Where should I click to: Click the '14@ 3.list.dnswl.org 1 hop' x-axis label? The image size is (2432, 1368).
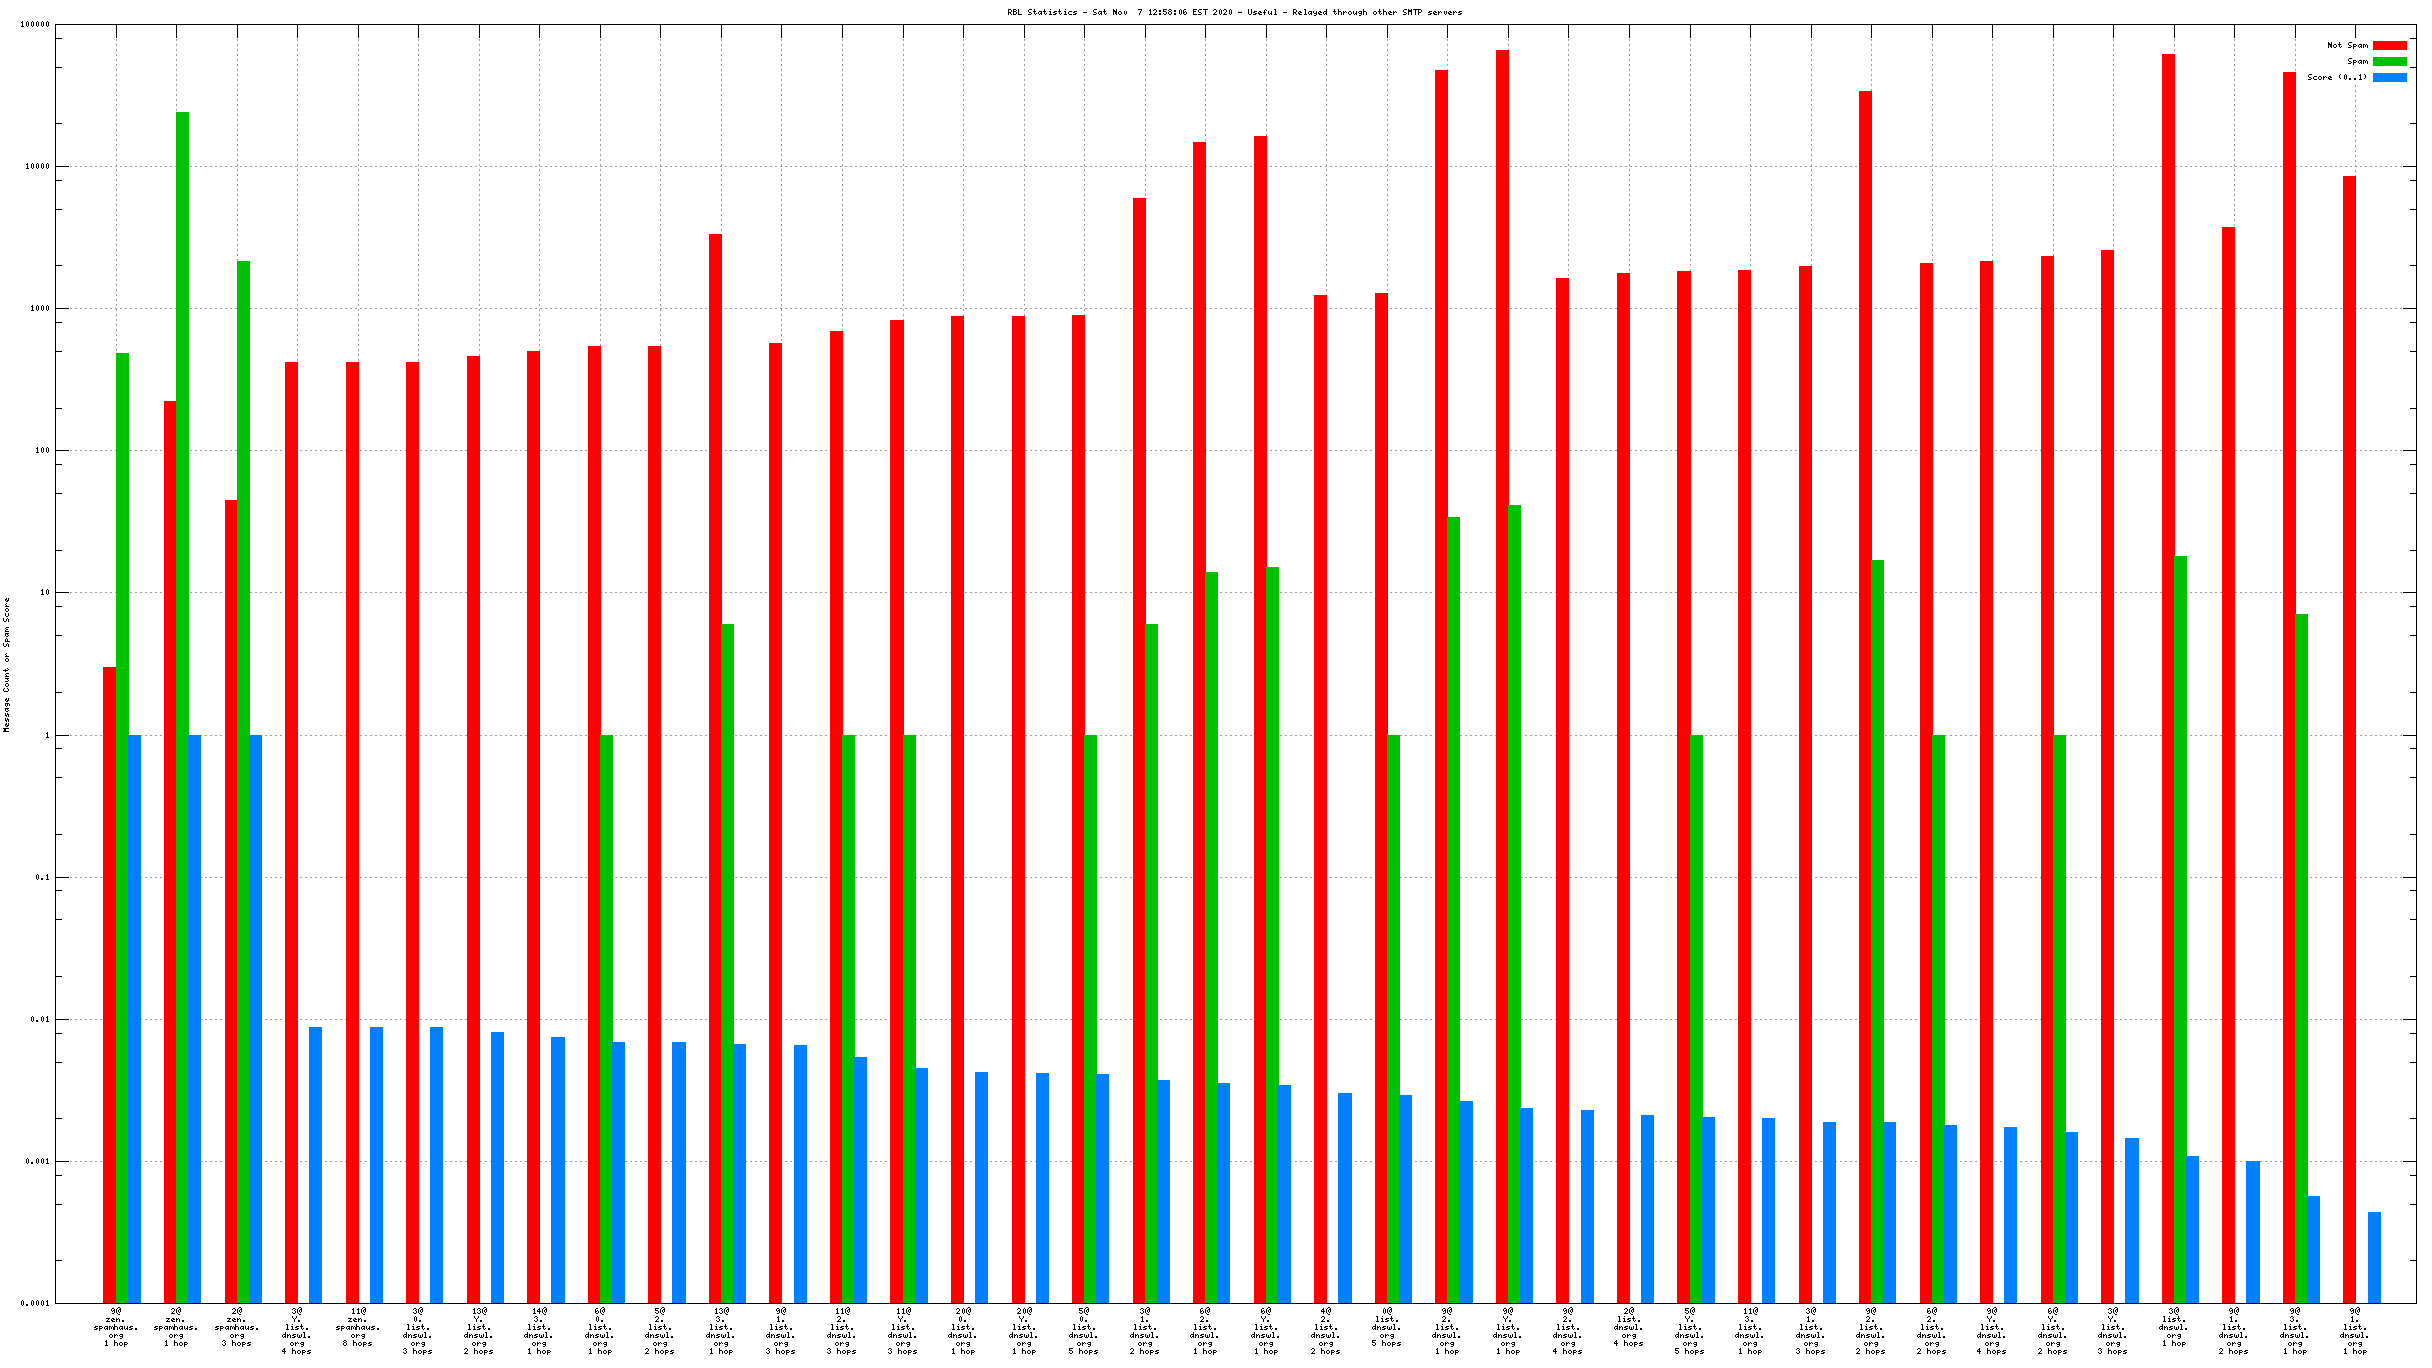click(539, 1330)
